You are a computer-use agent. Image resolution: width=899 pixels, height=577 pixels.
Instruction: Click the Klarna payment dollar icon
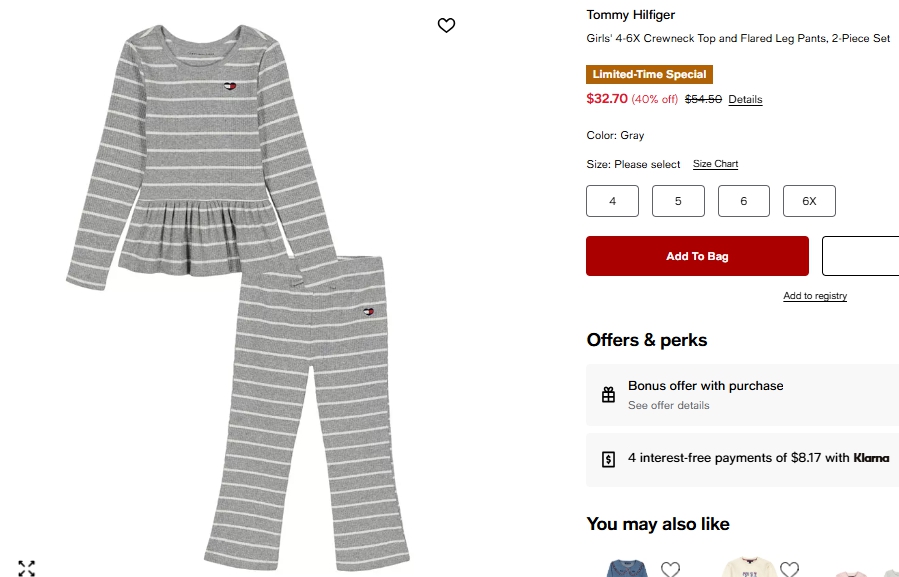(608, 459)
